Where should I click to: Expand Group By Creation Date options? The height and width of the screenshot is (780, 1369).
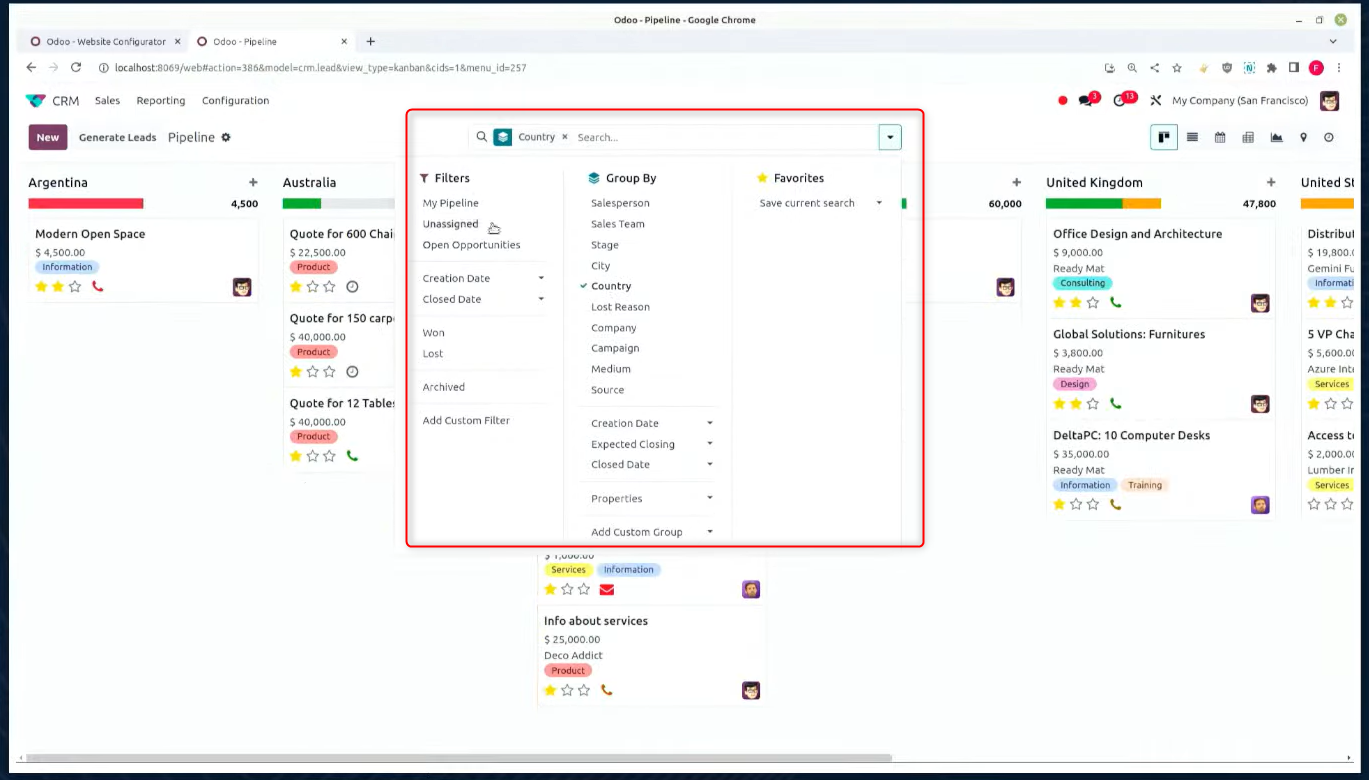pos(652,423)
